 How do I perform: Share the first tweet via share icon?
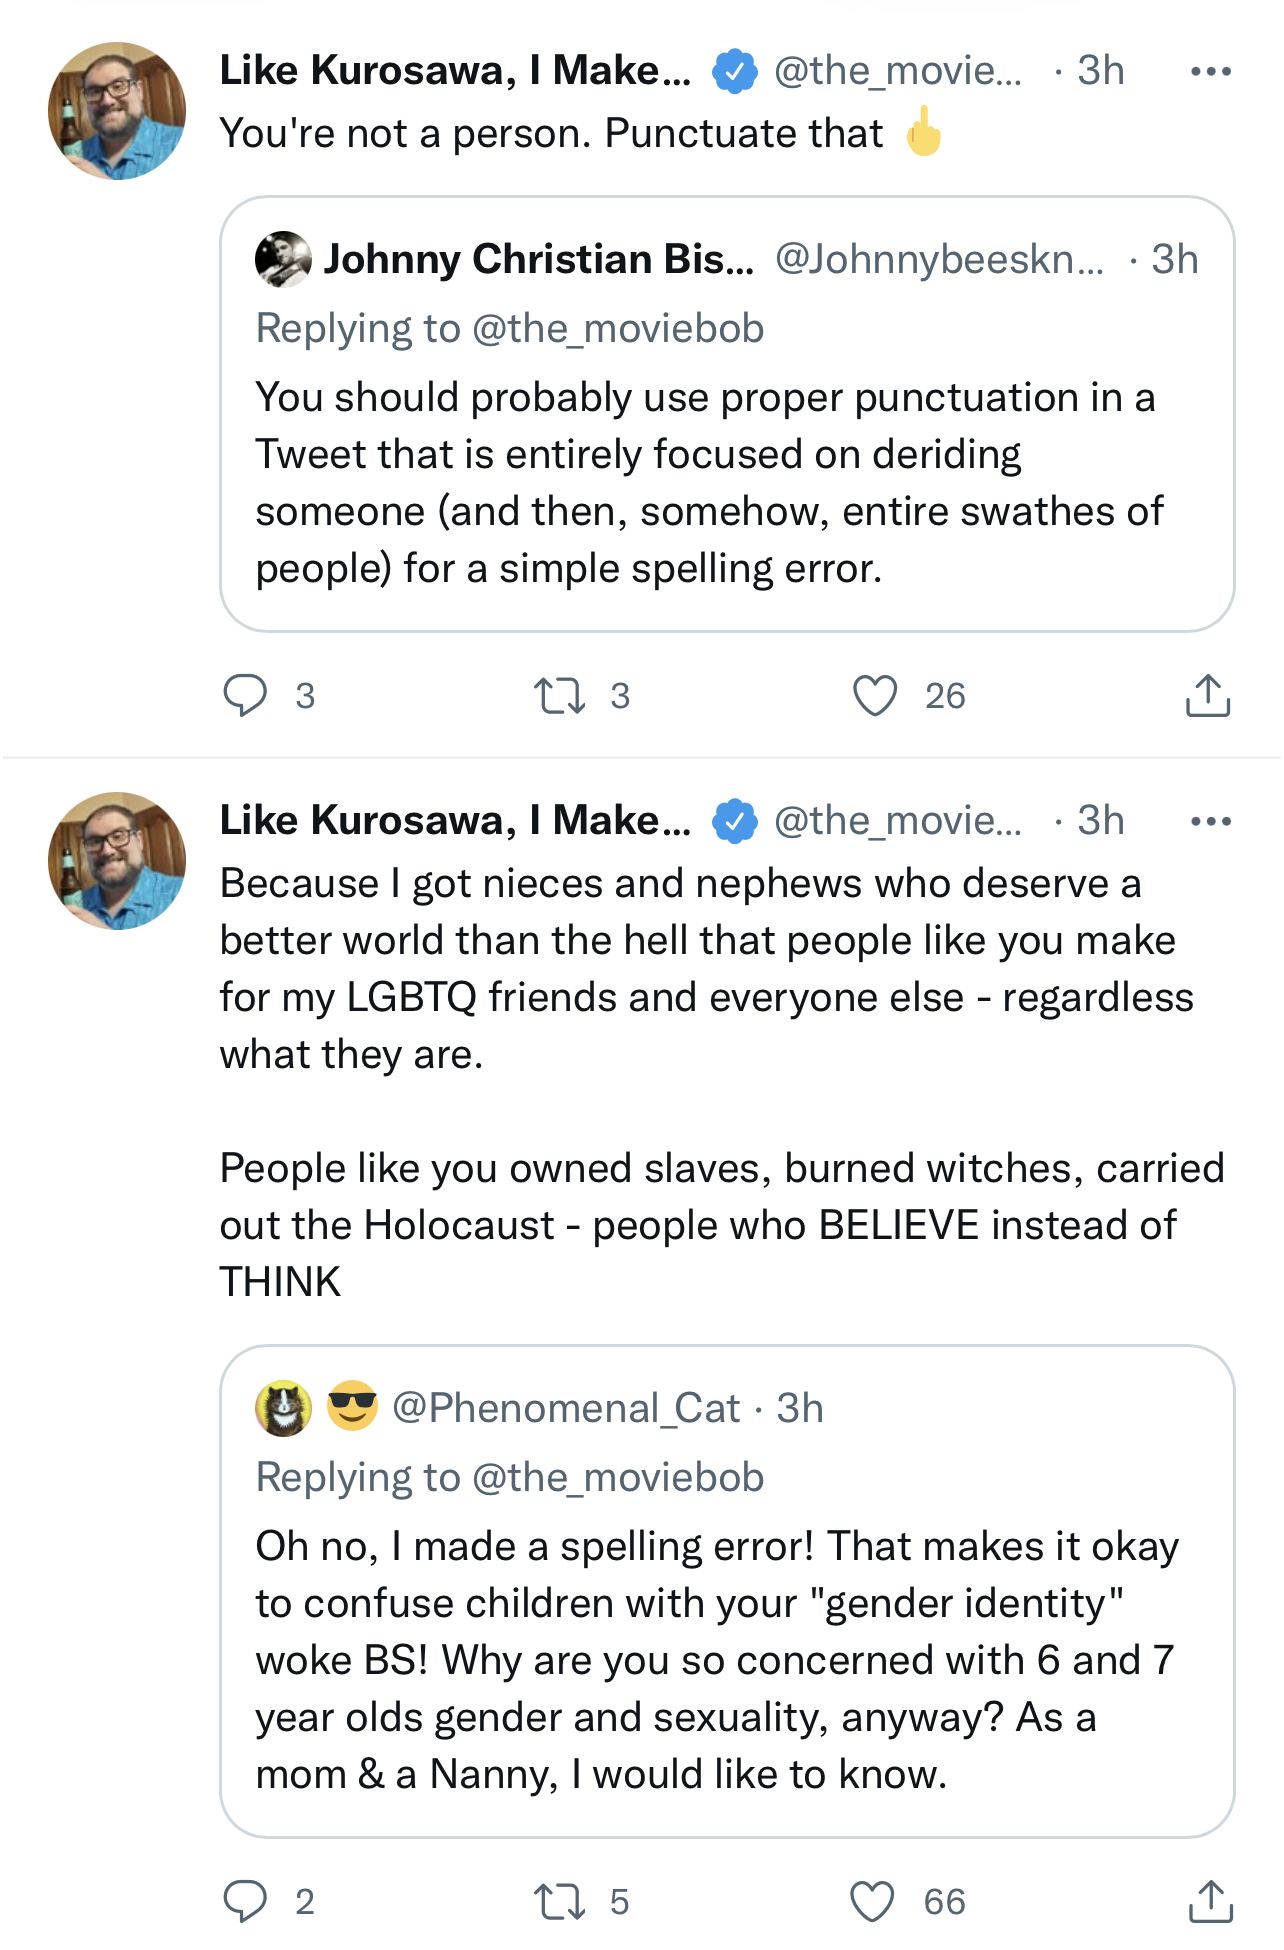pos(1207,695)
